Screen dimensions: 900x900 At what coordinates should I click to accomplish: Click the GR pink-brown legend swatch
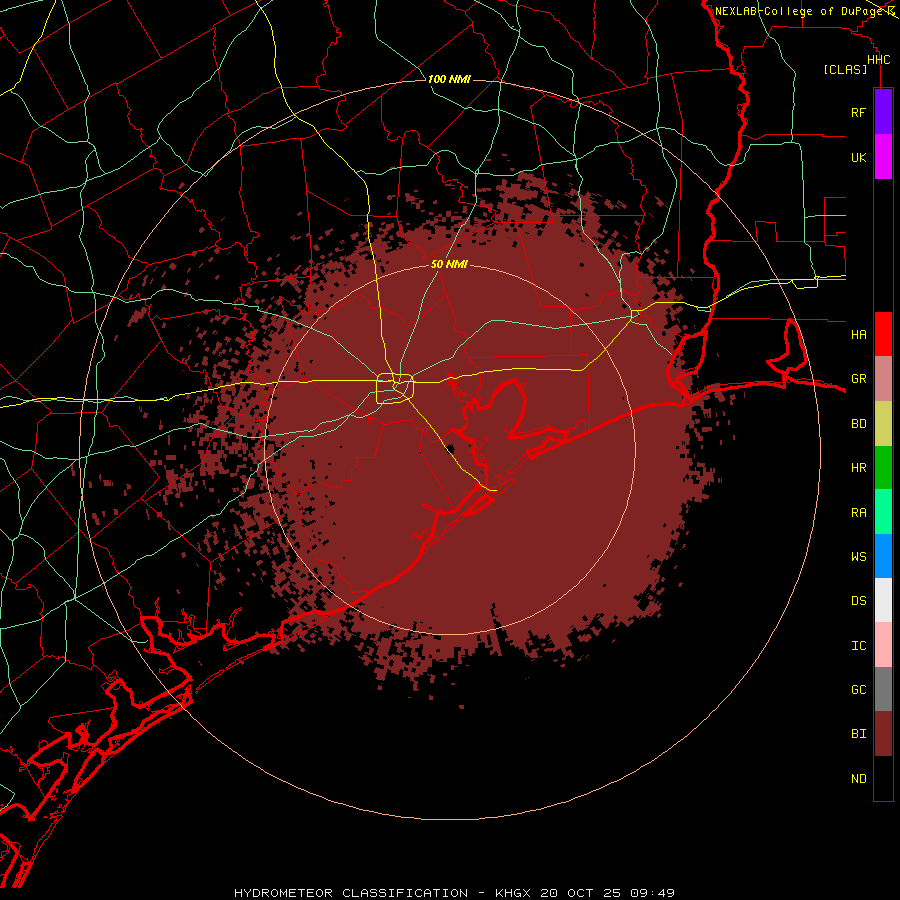point(883,379)
